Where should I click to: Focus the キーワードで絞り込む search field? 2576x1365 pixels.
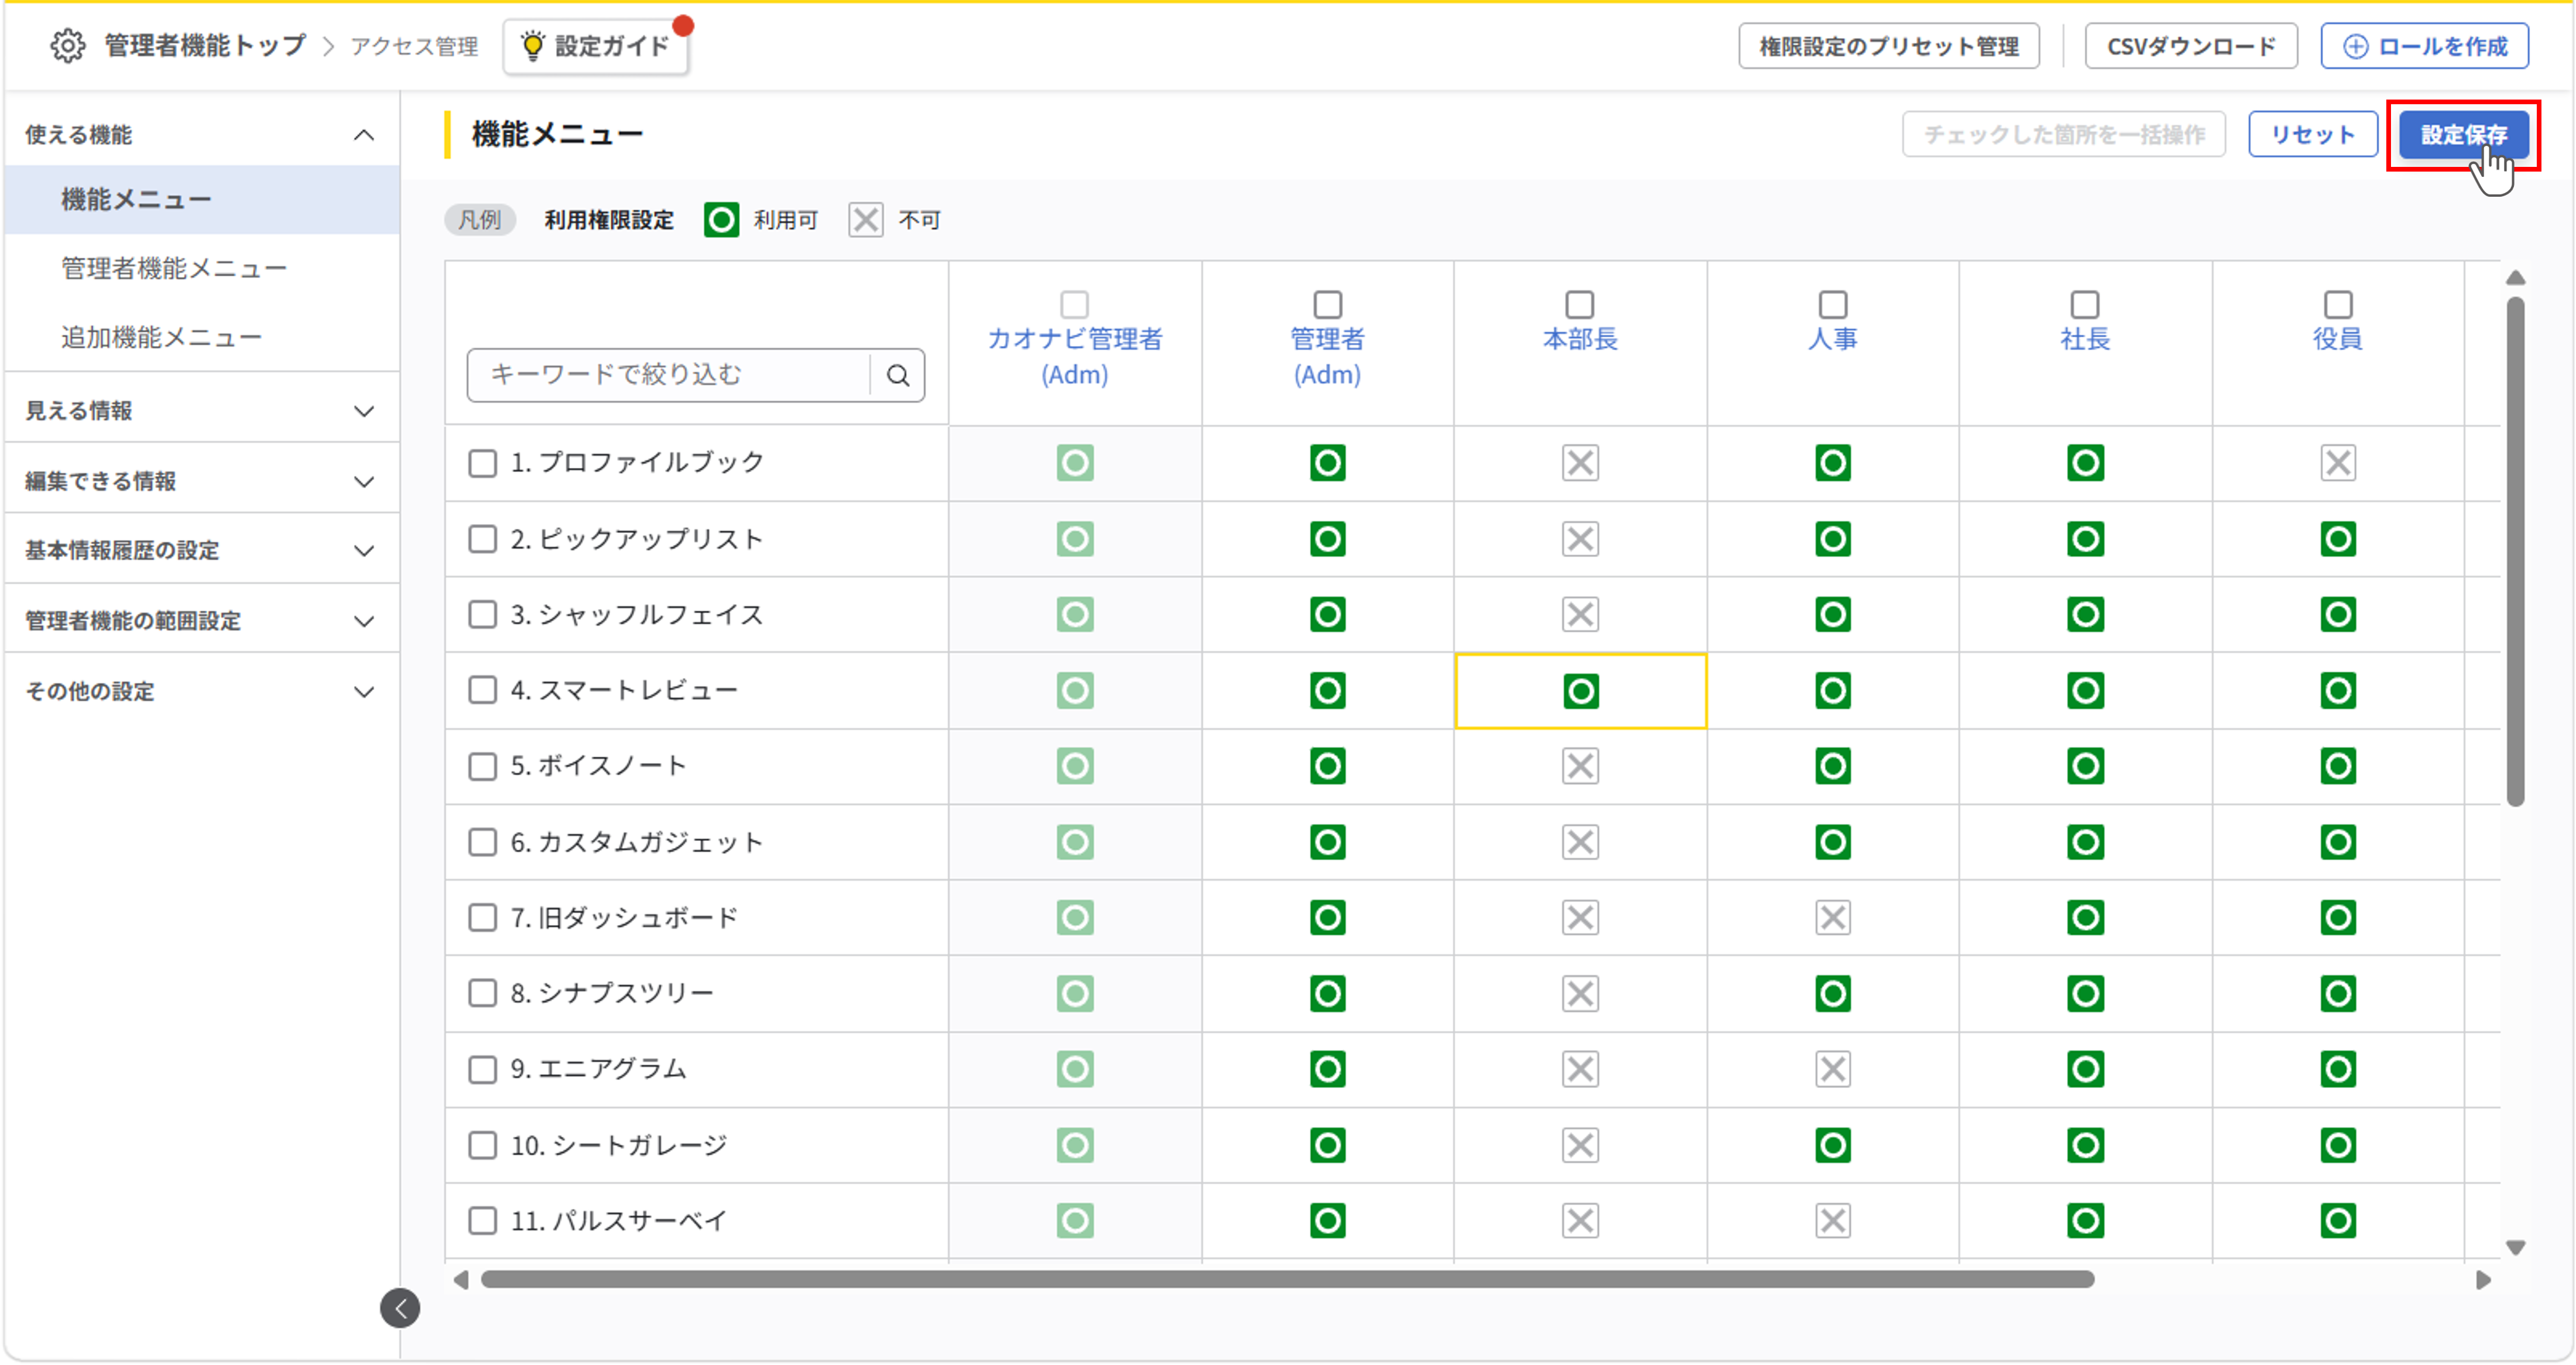pyautogui.click(x=668, y=375)
